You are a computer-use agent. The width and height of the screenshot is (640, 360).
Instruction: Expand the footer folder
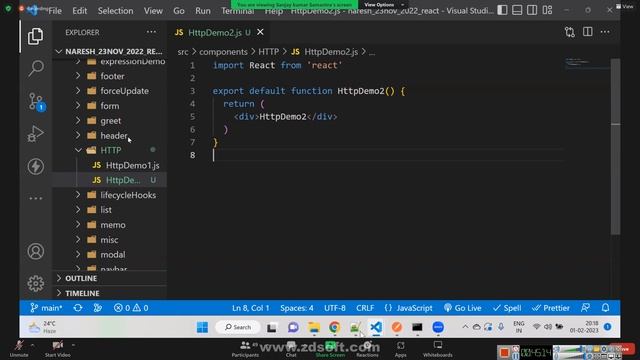pyautogui.click(x=109, y=76)
